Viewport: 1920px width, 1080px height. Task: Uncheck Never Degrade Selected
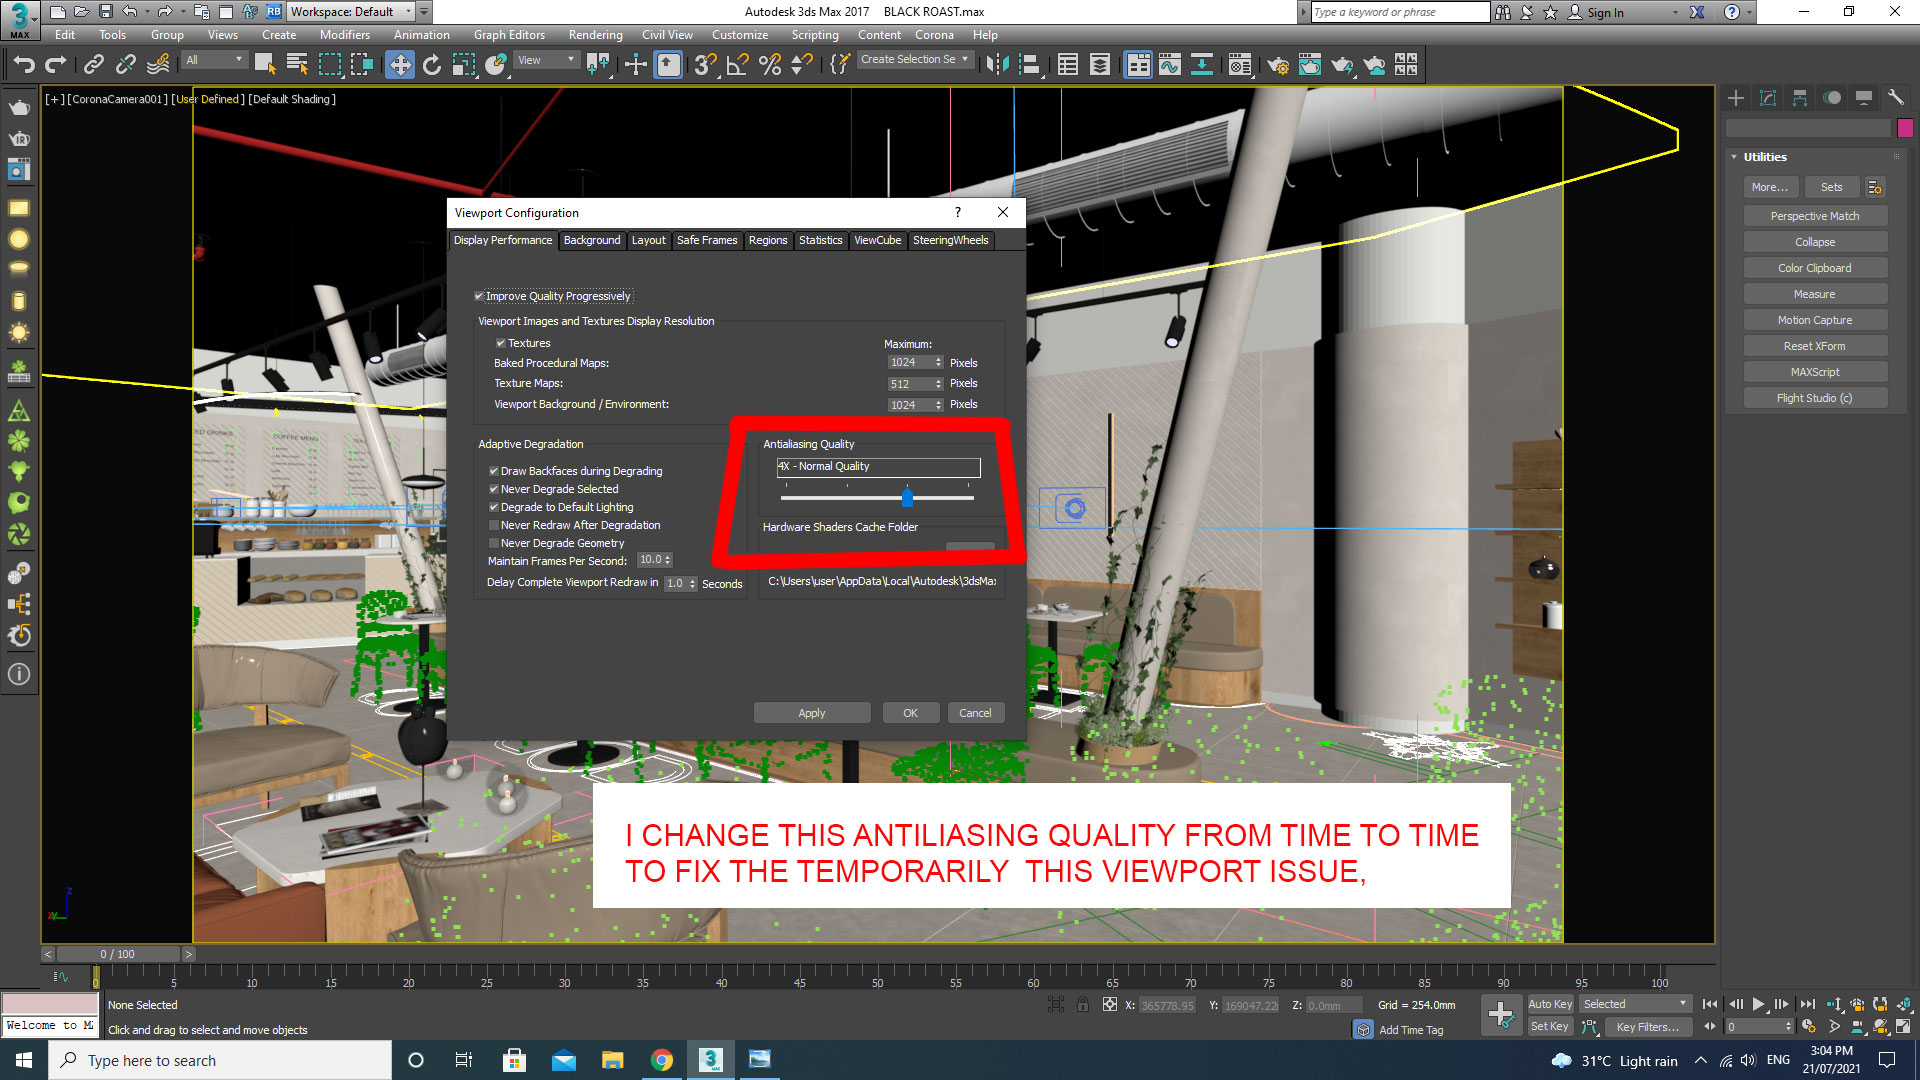[x=494, y=489]
